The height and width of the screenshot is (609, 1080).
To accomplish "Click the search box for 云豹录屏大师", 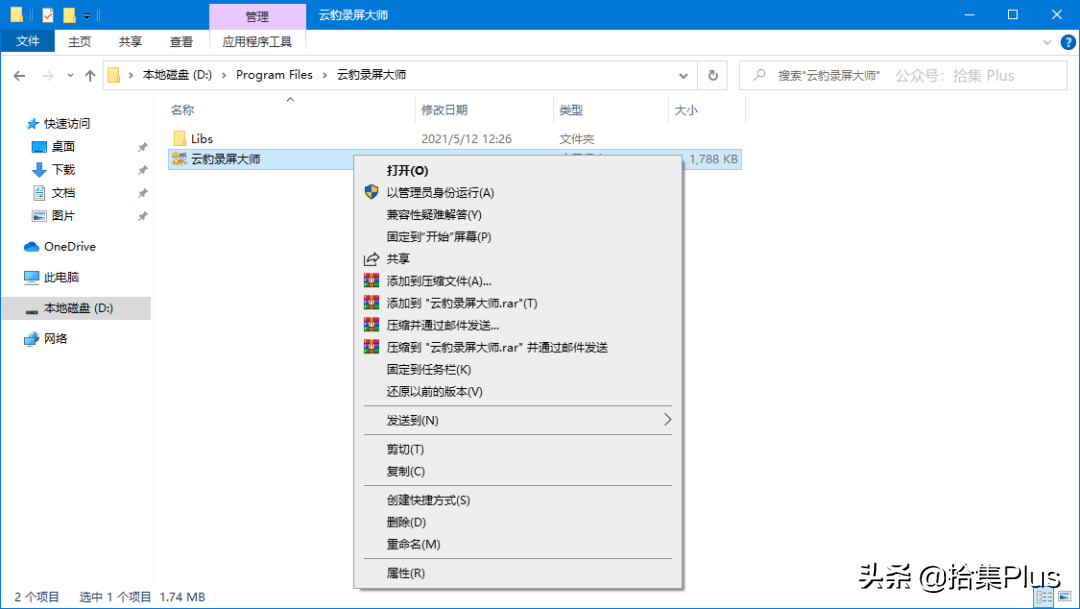I will (x=903, y=75).
